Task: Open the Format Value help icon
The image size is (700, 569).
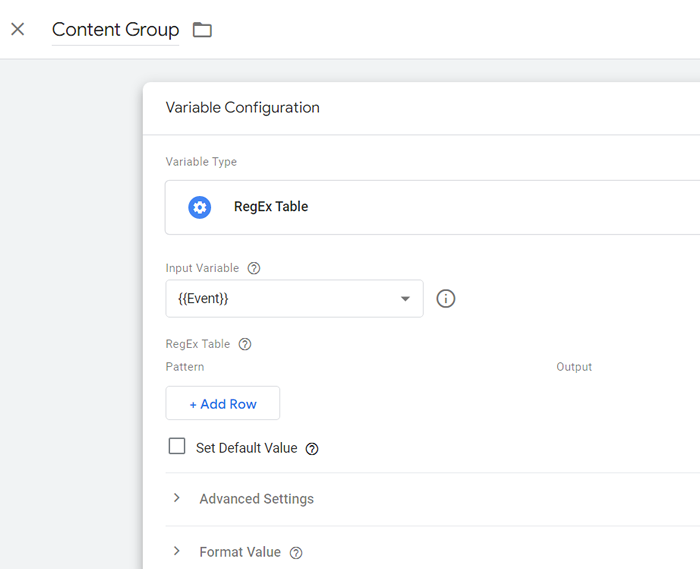Action: [x=296, y=553]
